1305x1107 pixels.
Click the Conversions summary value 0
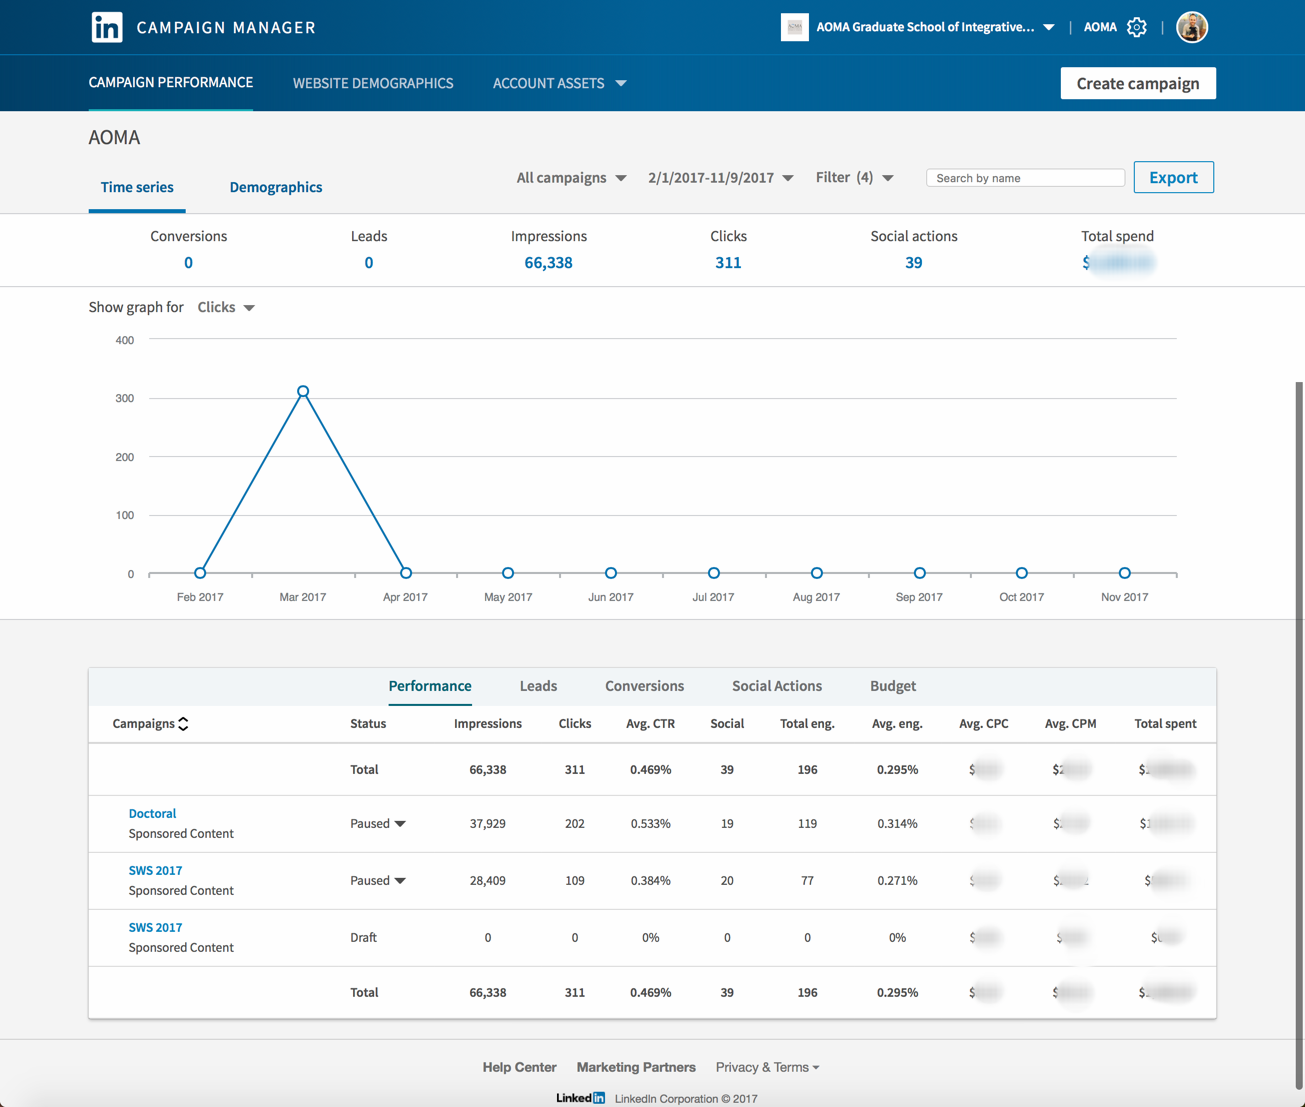[188, 263]
